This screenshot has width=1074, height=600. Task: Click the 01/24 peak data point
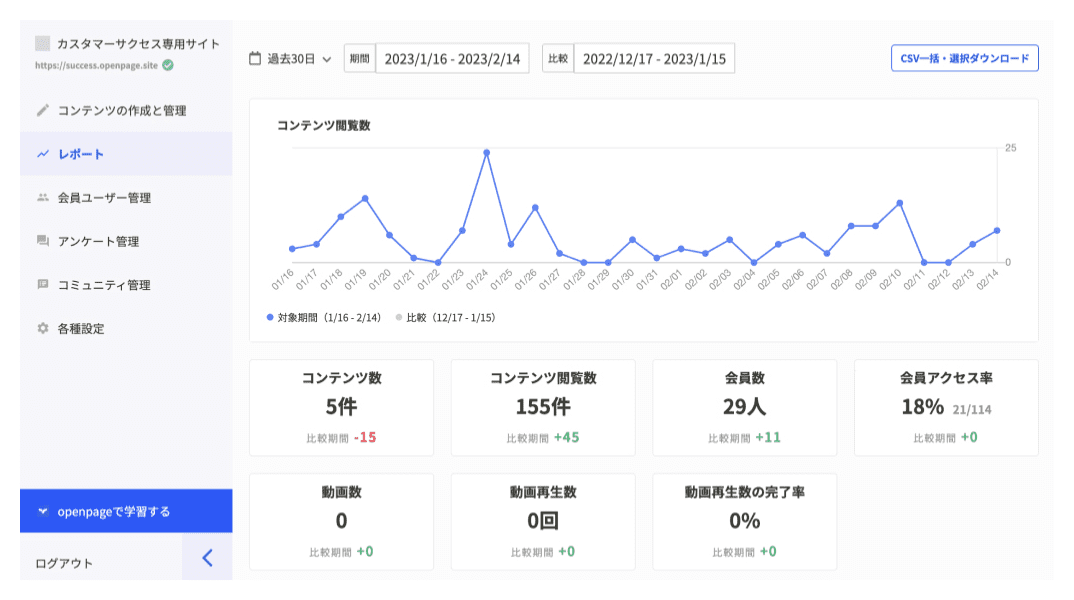486,153
